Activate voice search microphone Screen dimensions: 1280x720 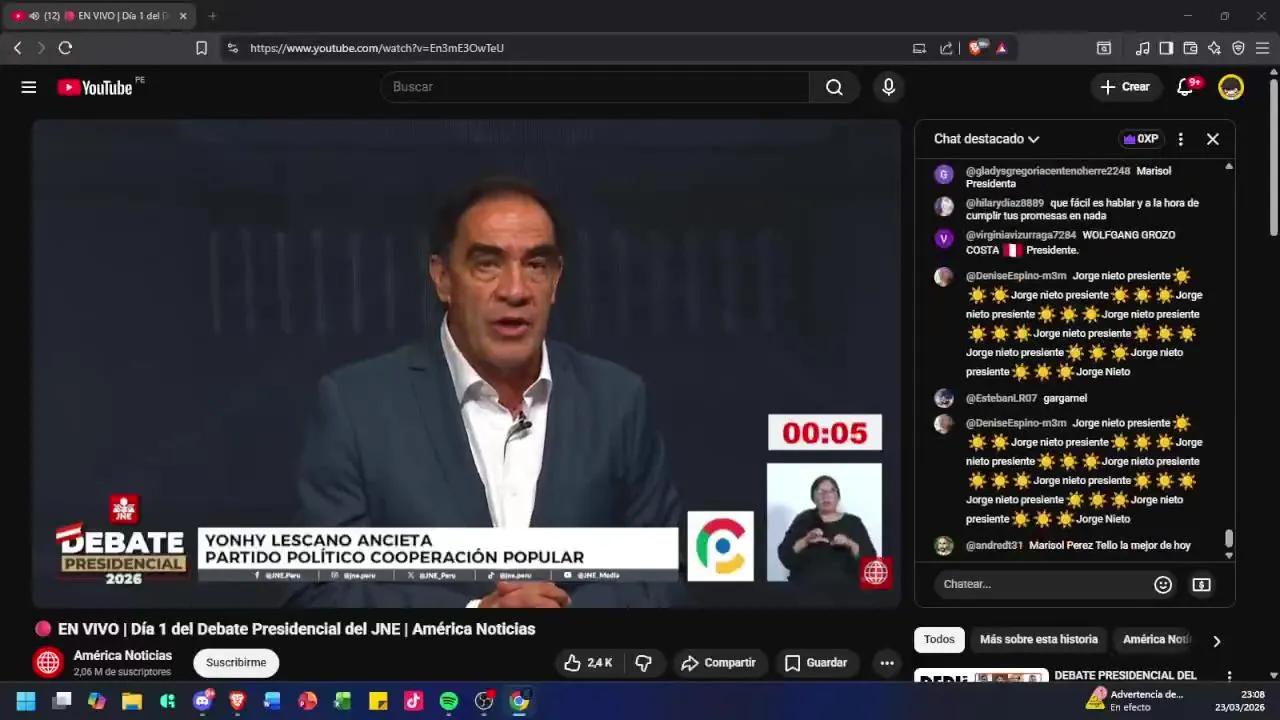point(888,87)
